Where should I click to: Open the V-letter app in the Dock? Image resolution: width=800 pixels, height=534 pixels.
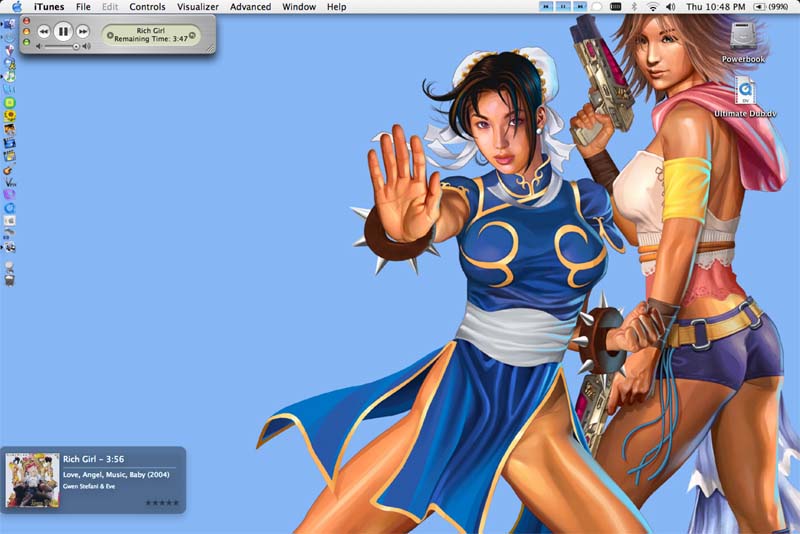[x=10, y=182]
